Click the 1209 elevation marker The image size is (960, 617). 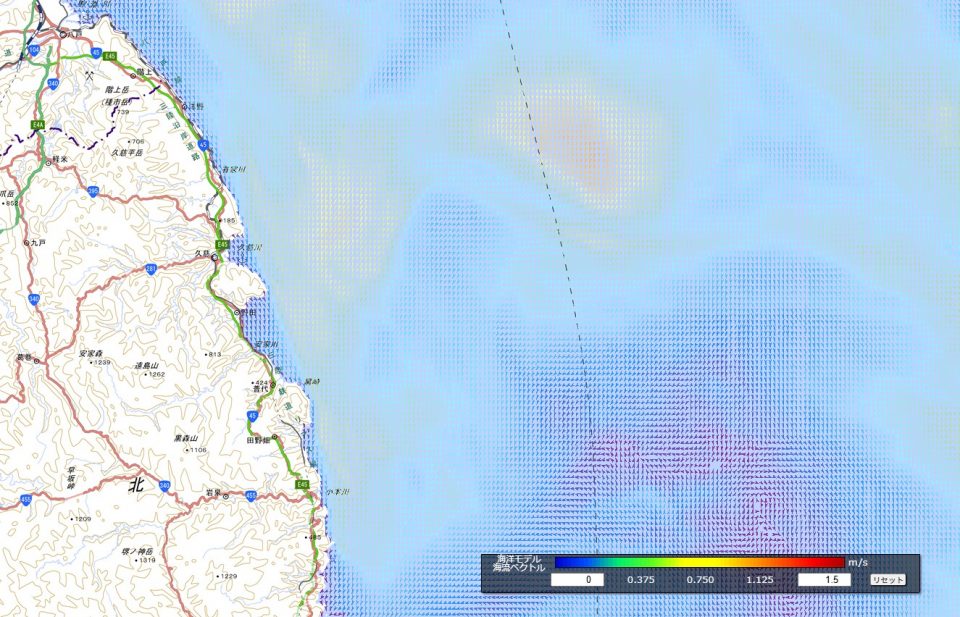(81, 518)
